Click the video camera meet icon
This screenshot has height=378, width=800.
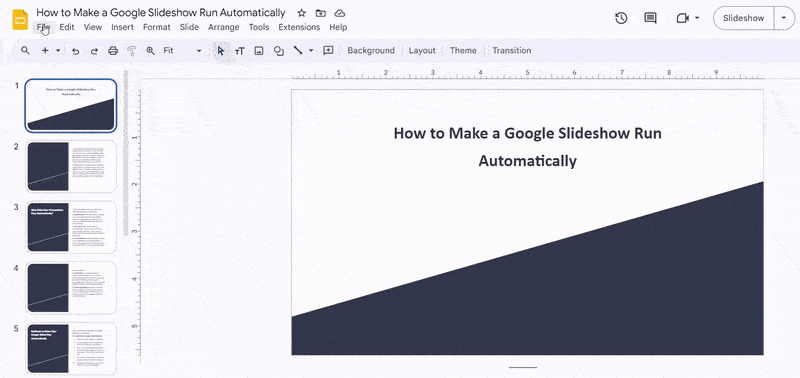683,18
